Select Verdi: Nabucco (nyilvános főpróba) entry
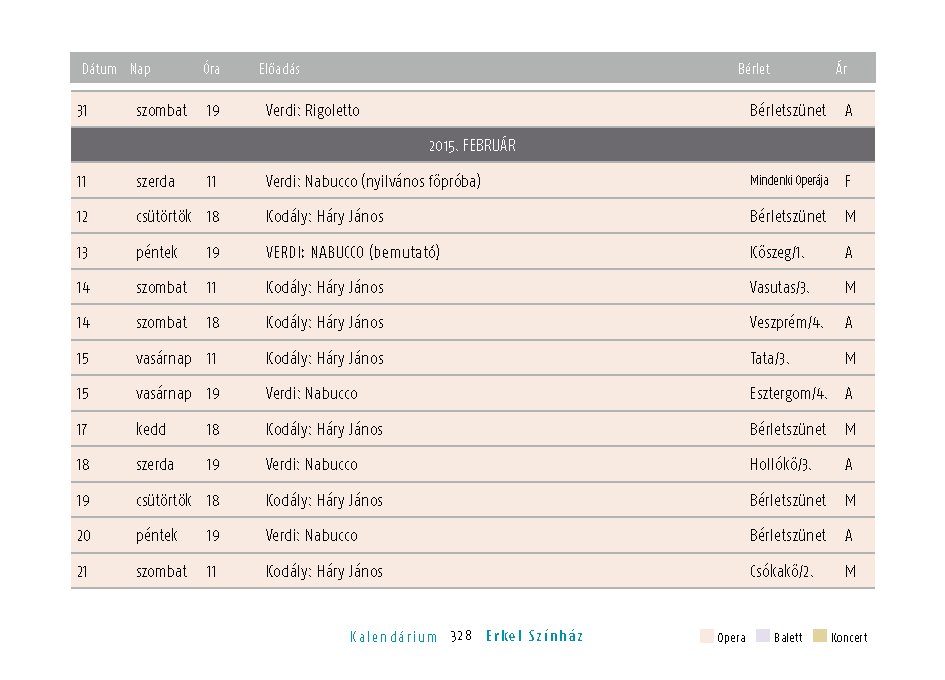 (373, 181)
